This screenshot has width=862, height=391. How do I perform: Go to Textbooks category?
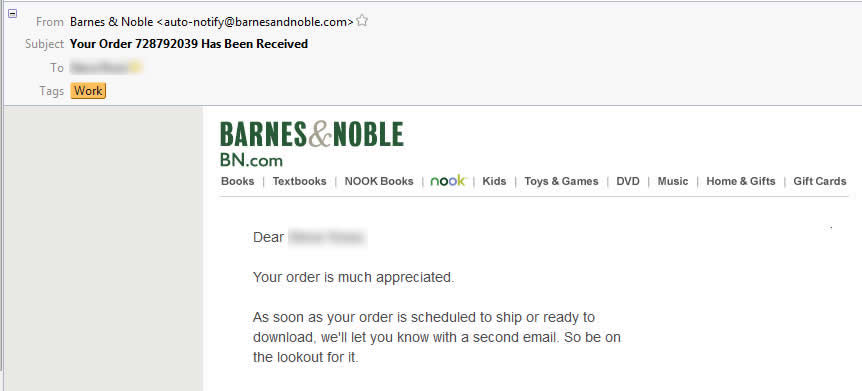pyautogui.click(x=299, y=181)
